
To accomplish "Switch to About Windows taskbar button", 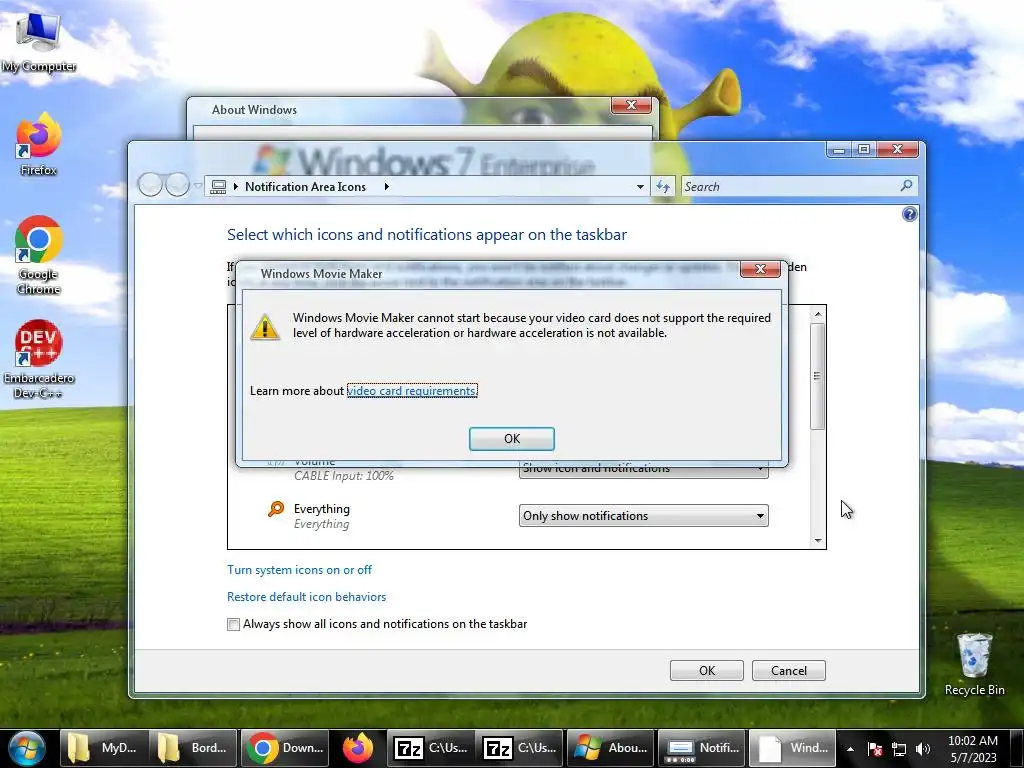I will point(610,748).
